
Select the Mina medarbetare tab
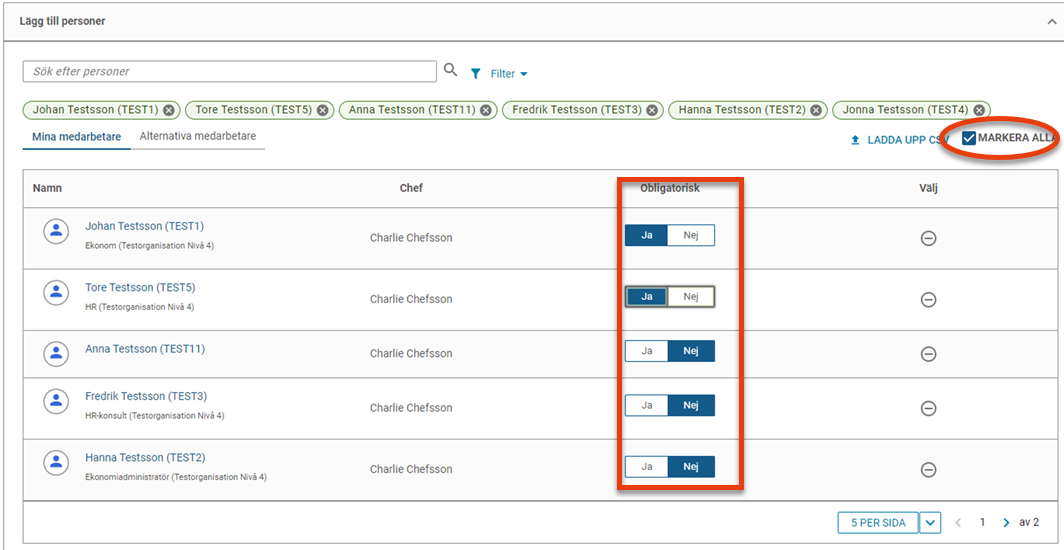(77, 137)
